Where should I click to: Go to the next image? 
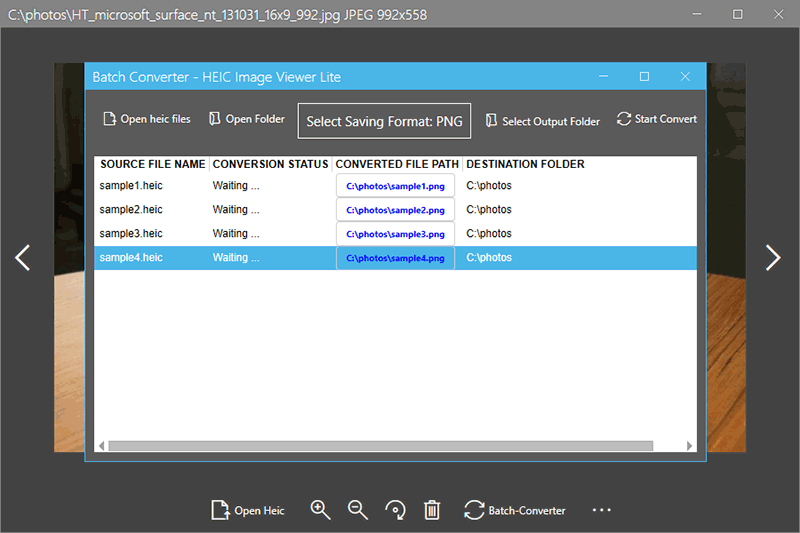pyautogui.click(x=773, y=257)
